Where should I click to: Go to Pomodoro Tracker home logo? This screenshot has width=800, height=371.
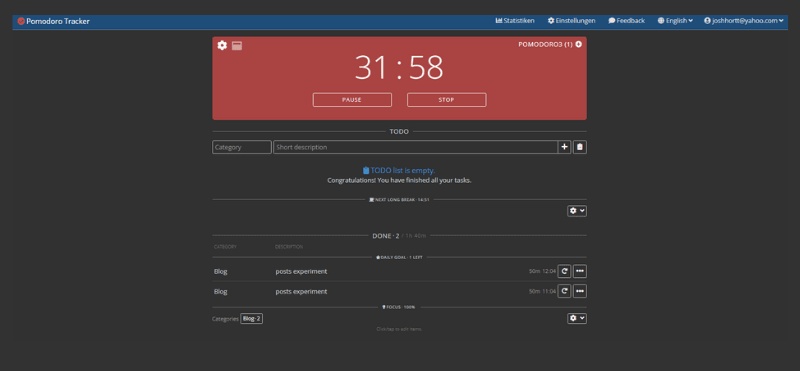tap(54, 21)
